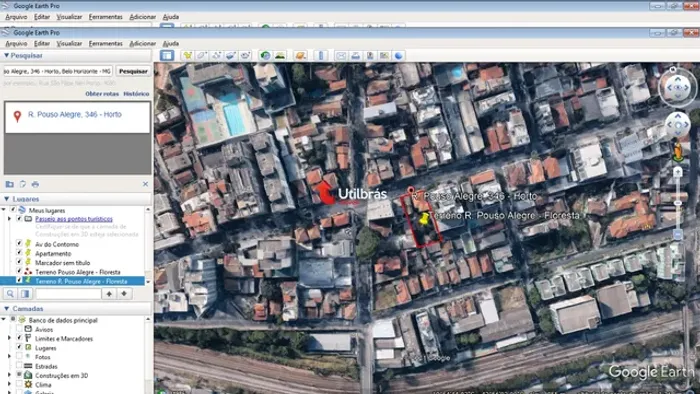Collapse the Camadas panel
The width and height of the screenshot is (700, 394).
(6, 308)
